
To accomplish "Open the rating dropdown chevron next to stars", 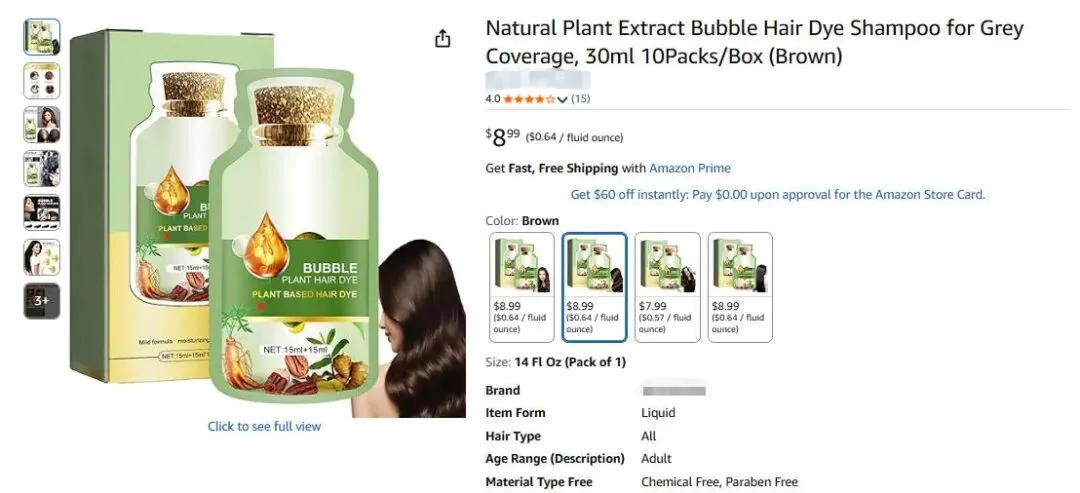I will pyautogui.click(x=562, y=99).
